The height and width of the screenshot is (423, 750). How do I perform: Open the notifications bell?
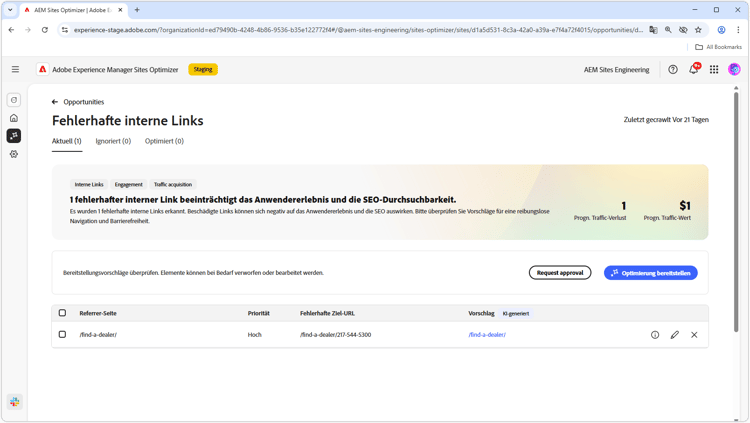694,69
